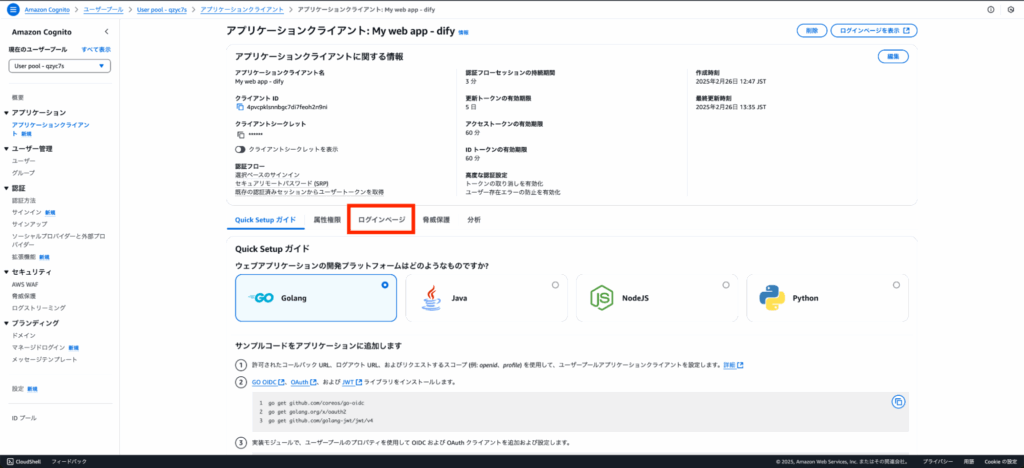
Task: Open メッセージテンプレート in the sidebar
Action: (44, 360)
